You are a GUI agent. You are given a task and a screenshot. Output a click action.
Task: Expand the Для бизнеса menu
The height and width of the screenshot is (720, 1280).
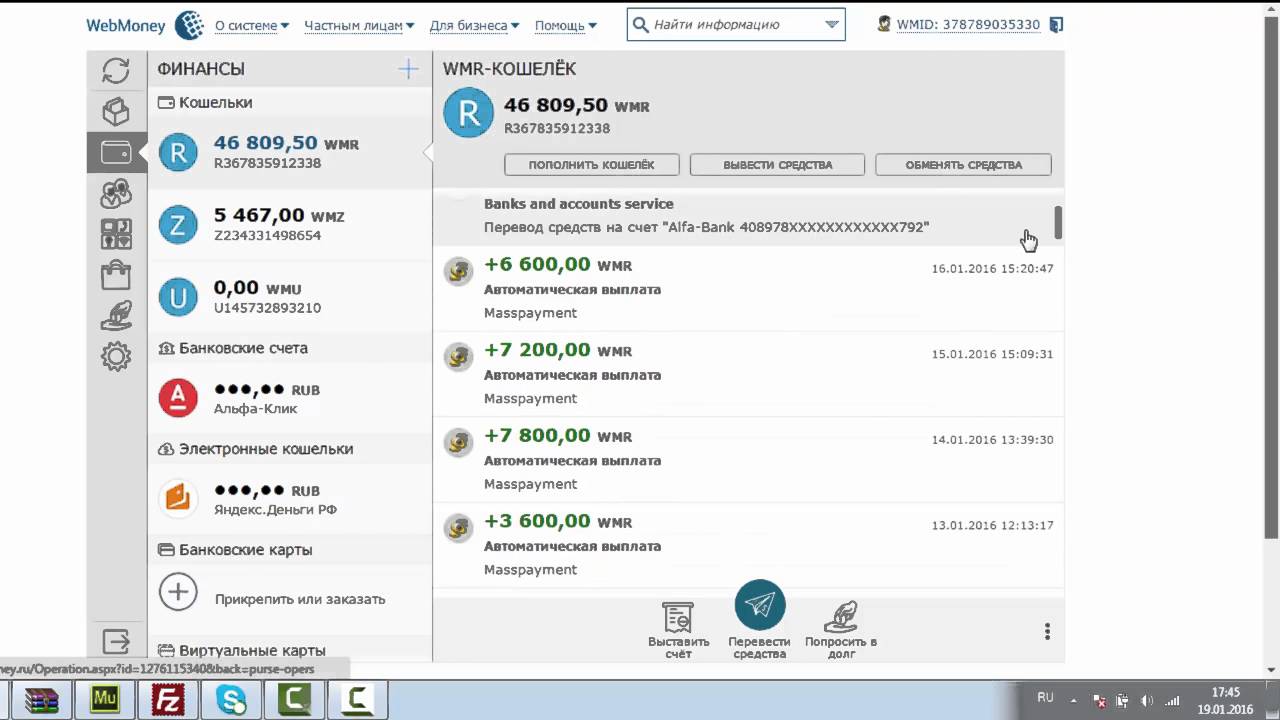pos(474,25)
